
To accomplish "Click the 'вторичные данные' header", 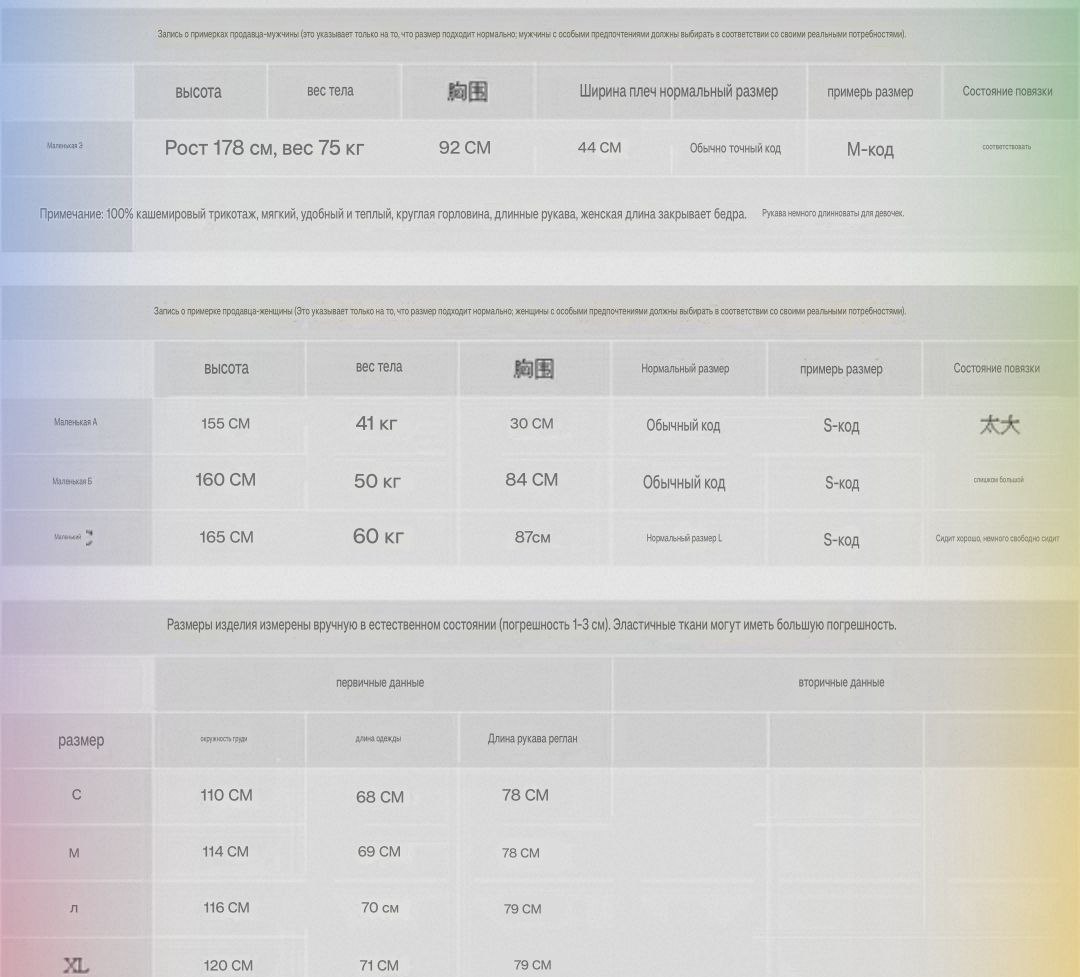I will click(841, 683).
